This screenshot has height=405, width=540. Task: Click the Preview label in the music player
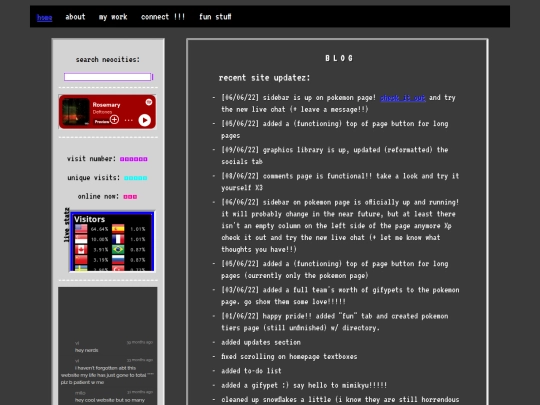pos(102,122)
